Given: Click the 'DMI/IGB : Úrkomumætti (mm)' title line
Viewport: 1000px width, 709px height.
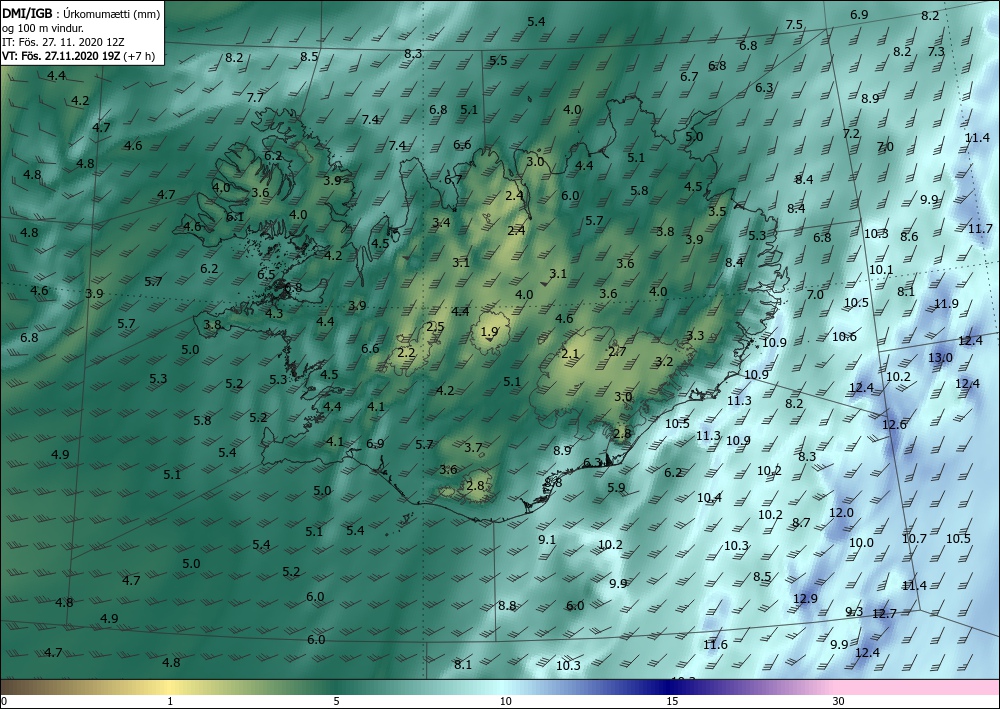Looking at the screenshot, I should (81, 13).
